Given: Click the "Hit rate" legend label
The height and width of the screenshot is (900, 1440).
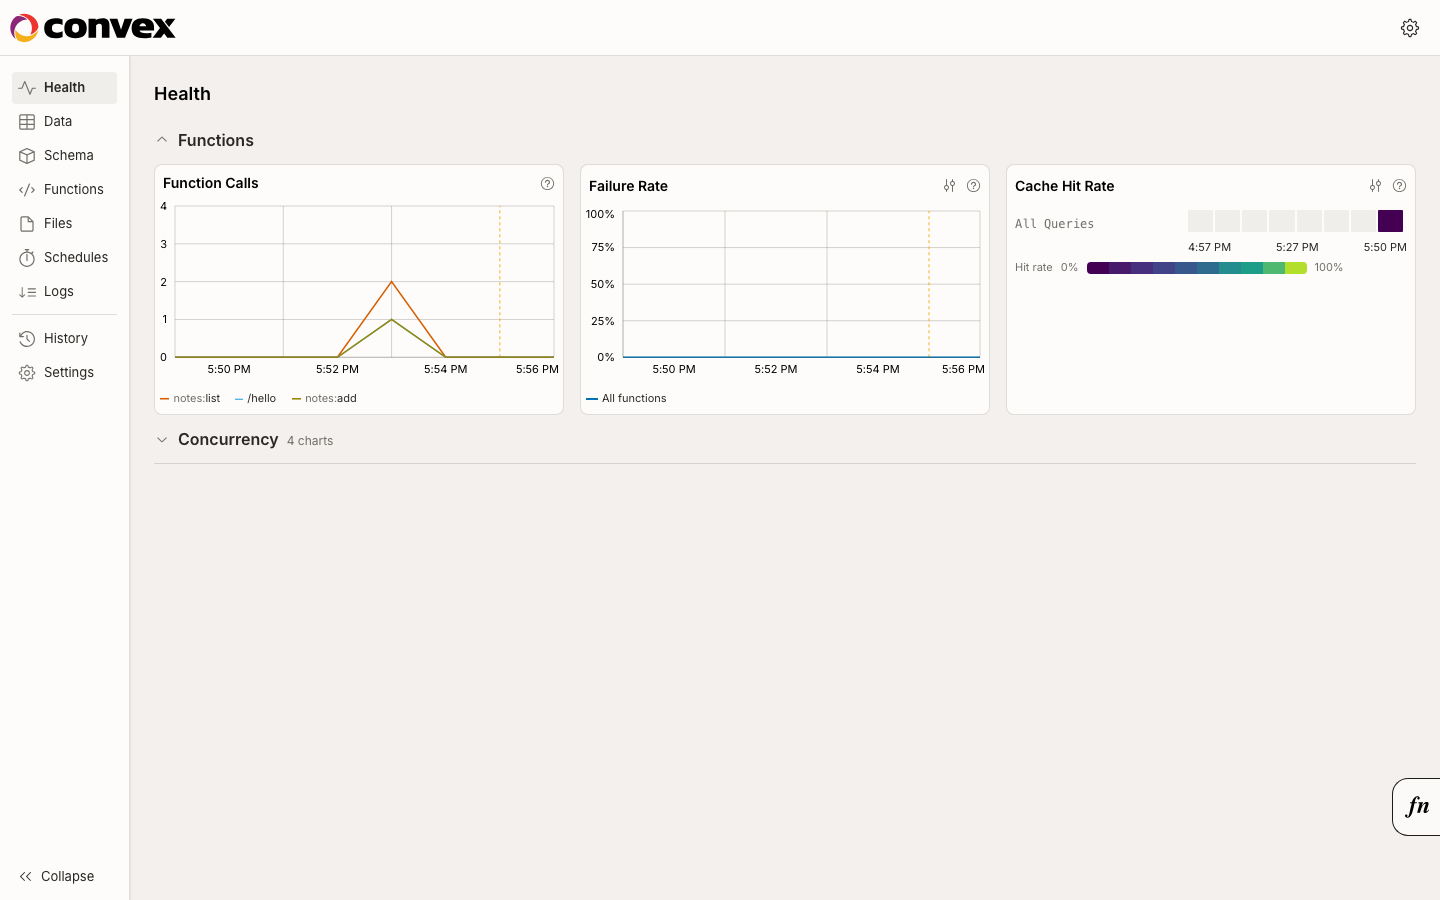Looking at the screenshot, I should pyautogui.click(x=1034, y=268).
